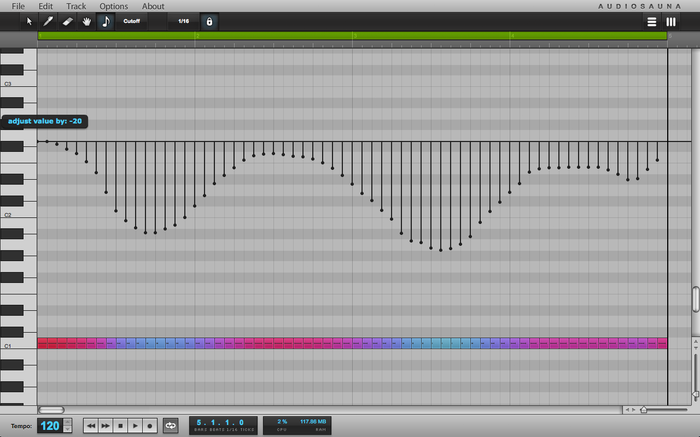The image size is (700, 437).
Task: Select the arrow pointer tool
Action: point(29,21)
